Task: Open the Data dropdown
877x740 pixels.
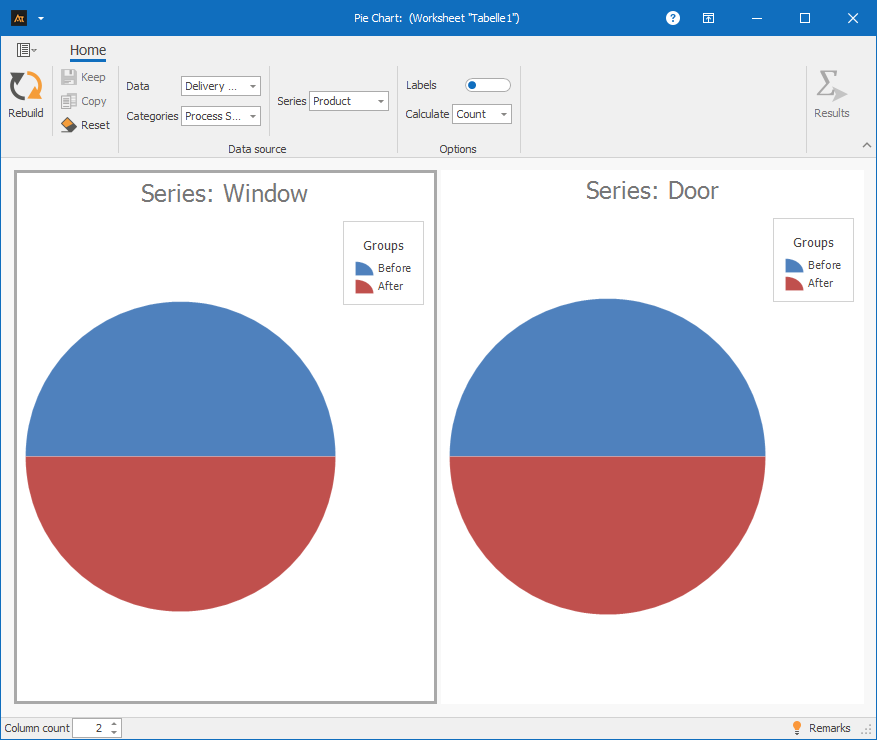Action: tap(253, 87)
